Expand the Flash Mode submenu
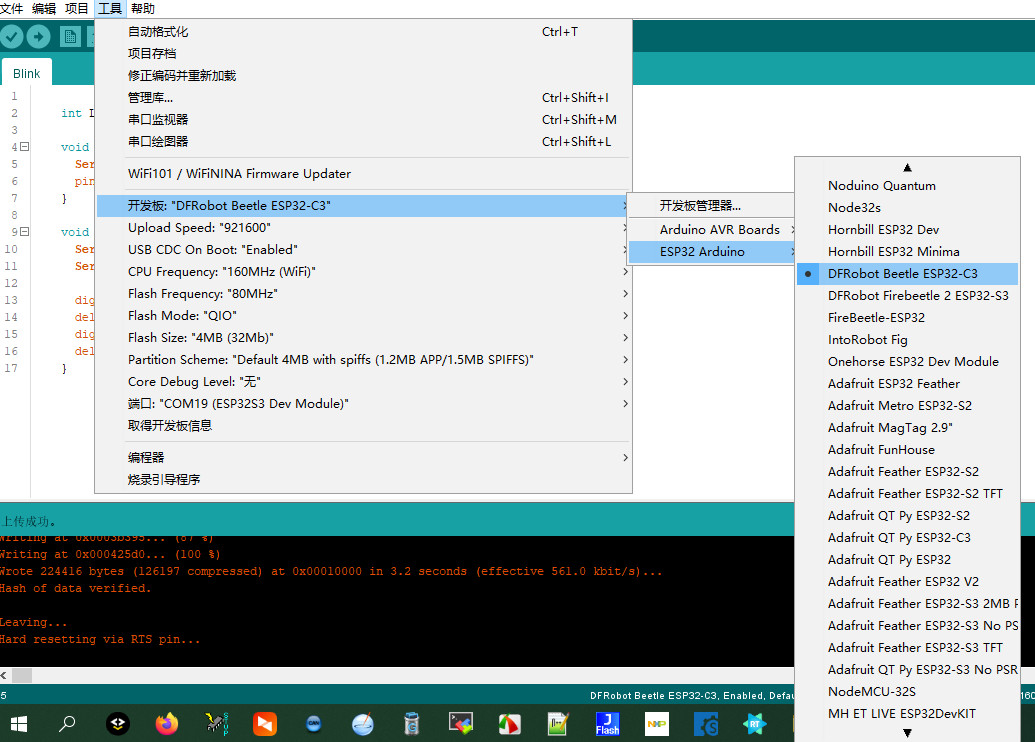Image resolution: width=1035 pixels, height=742 pixels. coord(364,316)
